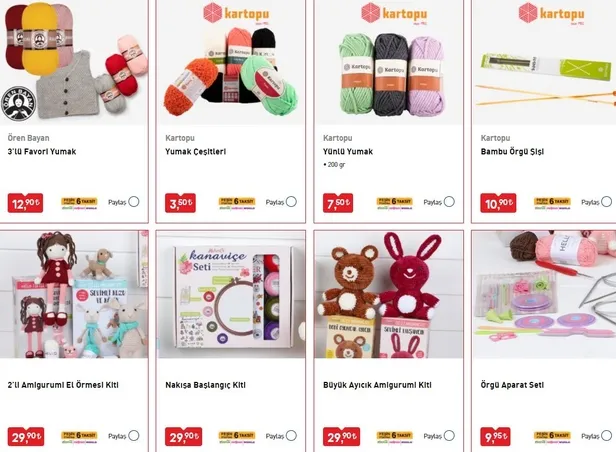Image resolution: width=616 pixels, height=452 pixels.
Task: Select Paylaş radio for 3'lü Favori Yumak
Action: (x=134, y=202)
